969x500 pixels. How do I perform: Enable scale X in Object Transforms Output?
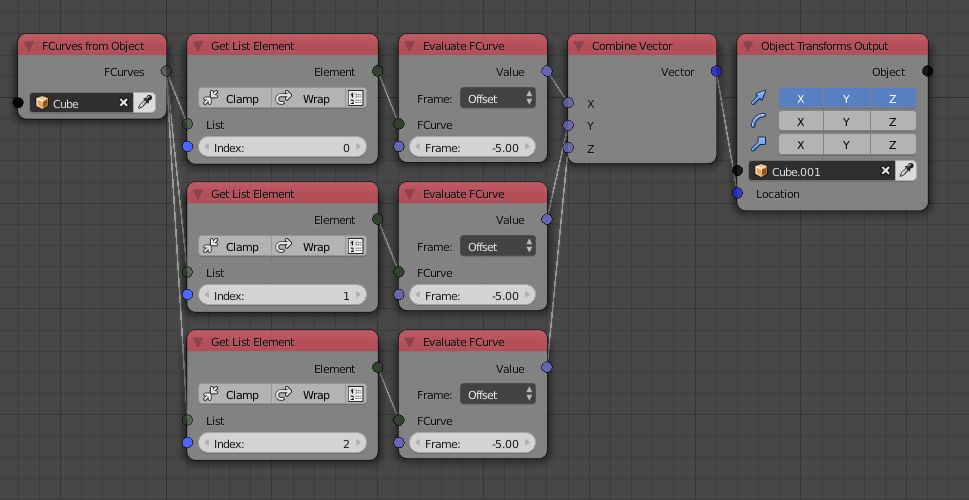coord(801,145)
